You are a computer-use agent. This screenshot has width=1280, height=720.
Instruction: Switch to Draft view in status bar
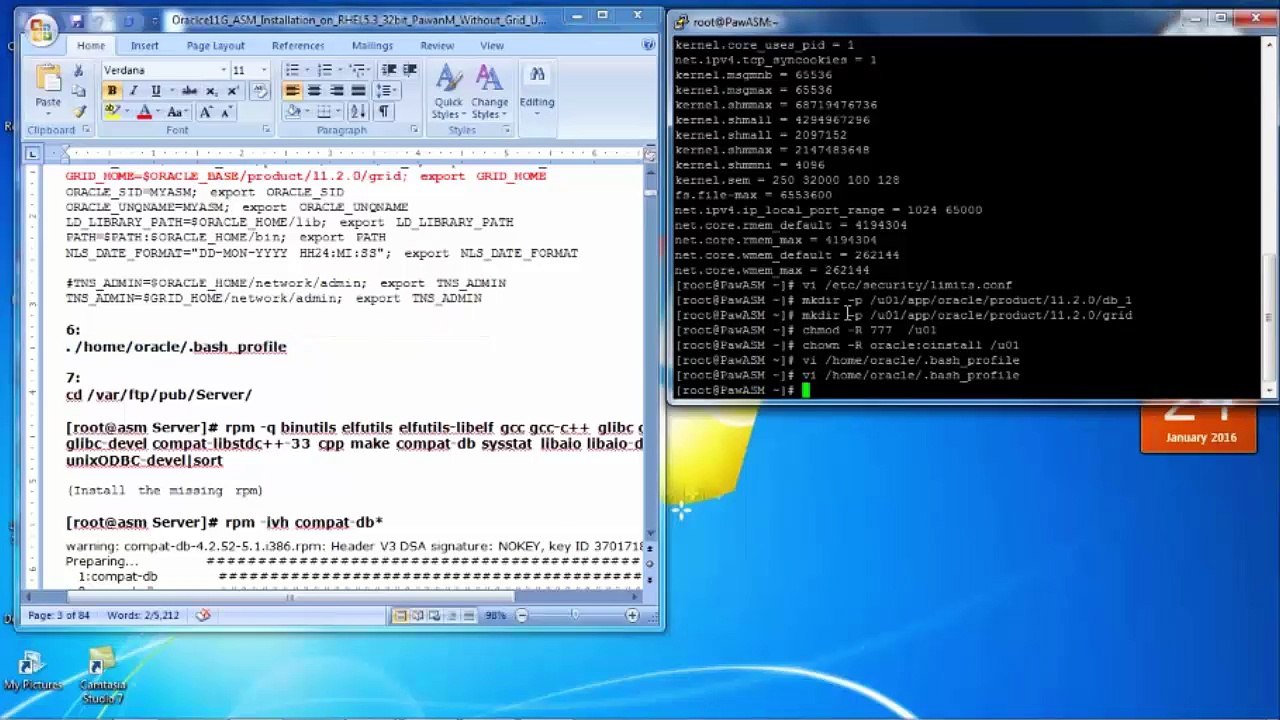tap(471, 615)
